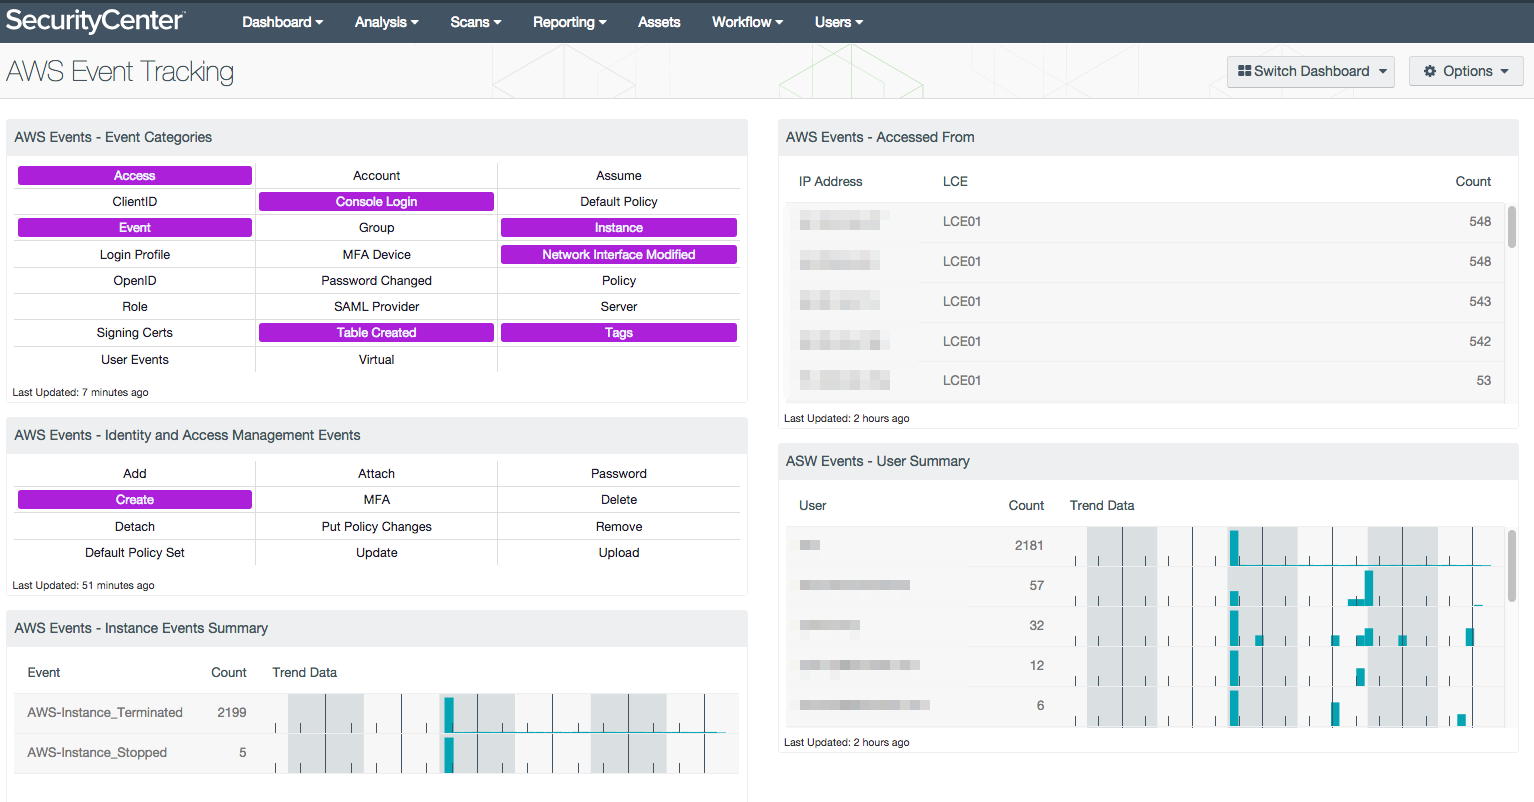Screen dimensions: 1534x802
Task: Click the ClientID category cell
Action: pyautogui.click(x=135, y=202)
